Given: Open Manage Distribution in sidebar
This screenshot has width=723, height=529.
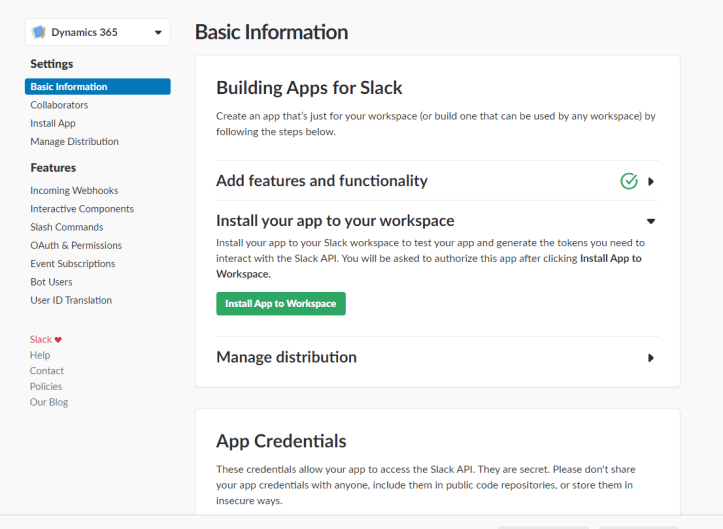Looking at the screenshot, I should tap(74, 142).
